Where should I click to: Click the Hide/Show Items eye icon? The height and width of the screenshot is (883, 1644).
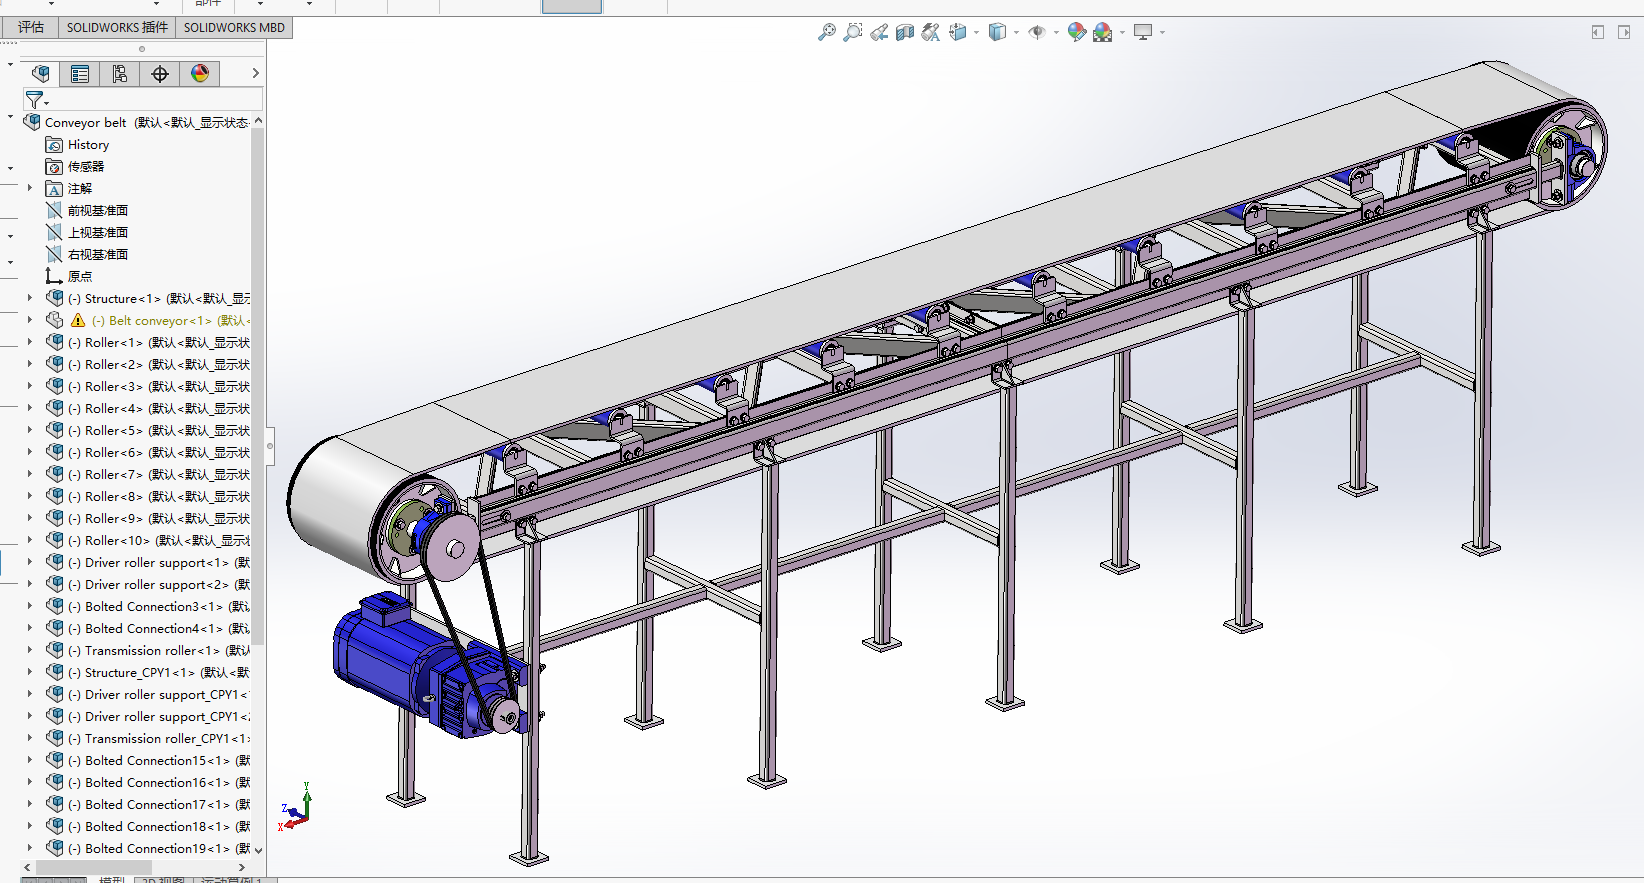(1037, 32)
